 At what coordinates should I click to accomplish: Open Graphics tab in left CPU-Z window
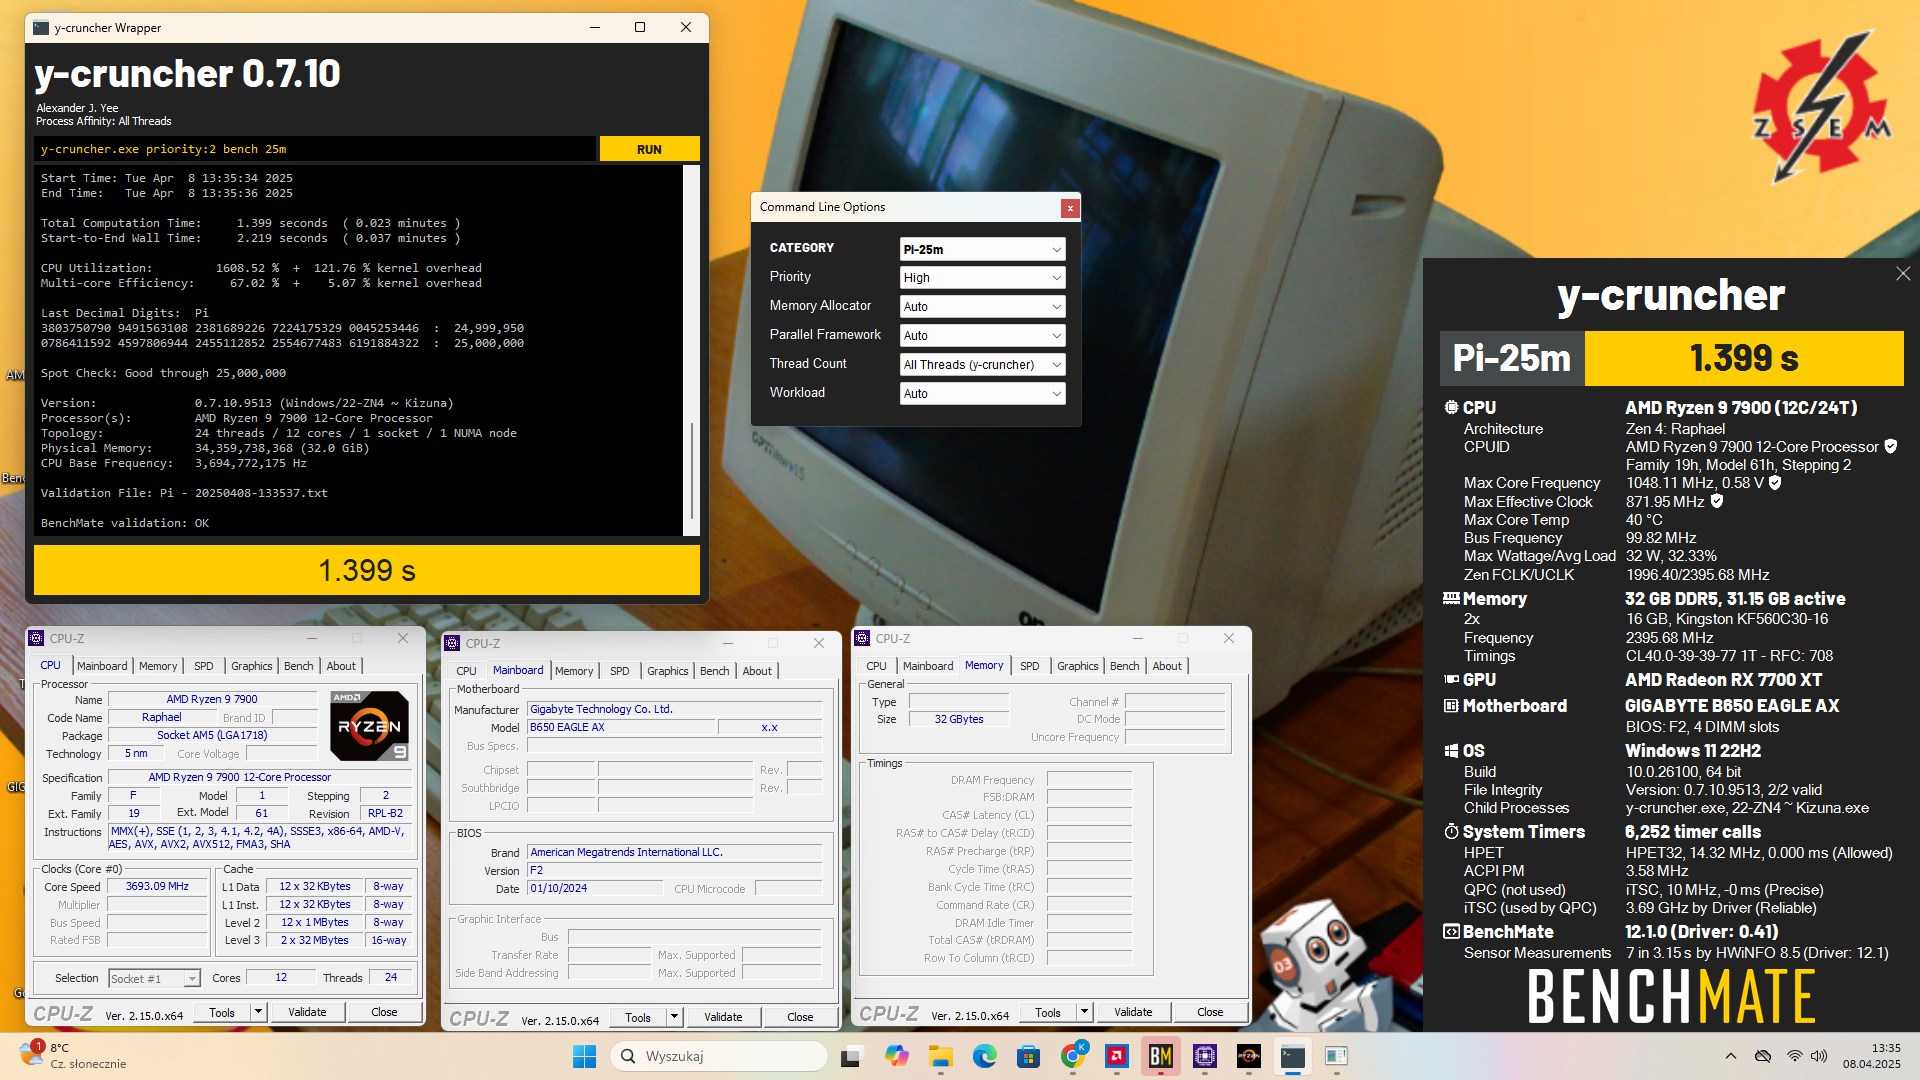coord(252,666)
